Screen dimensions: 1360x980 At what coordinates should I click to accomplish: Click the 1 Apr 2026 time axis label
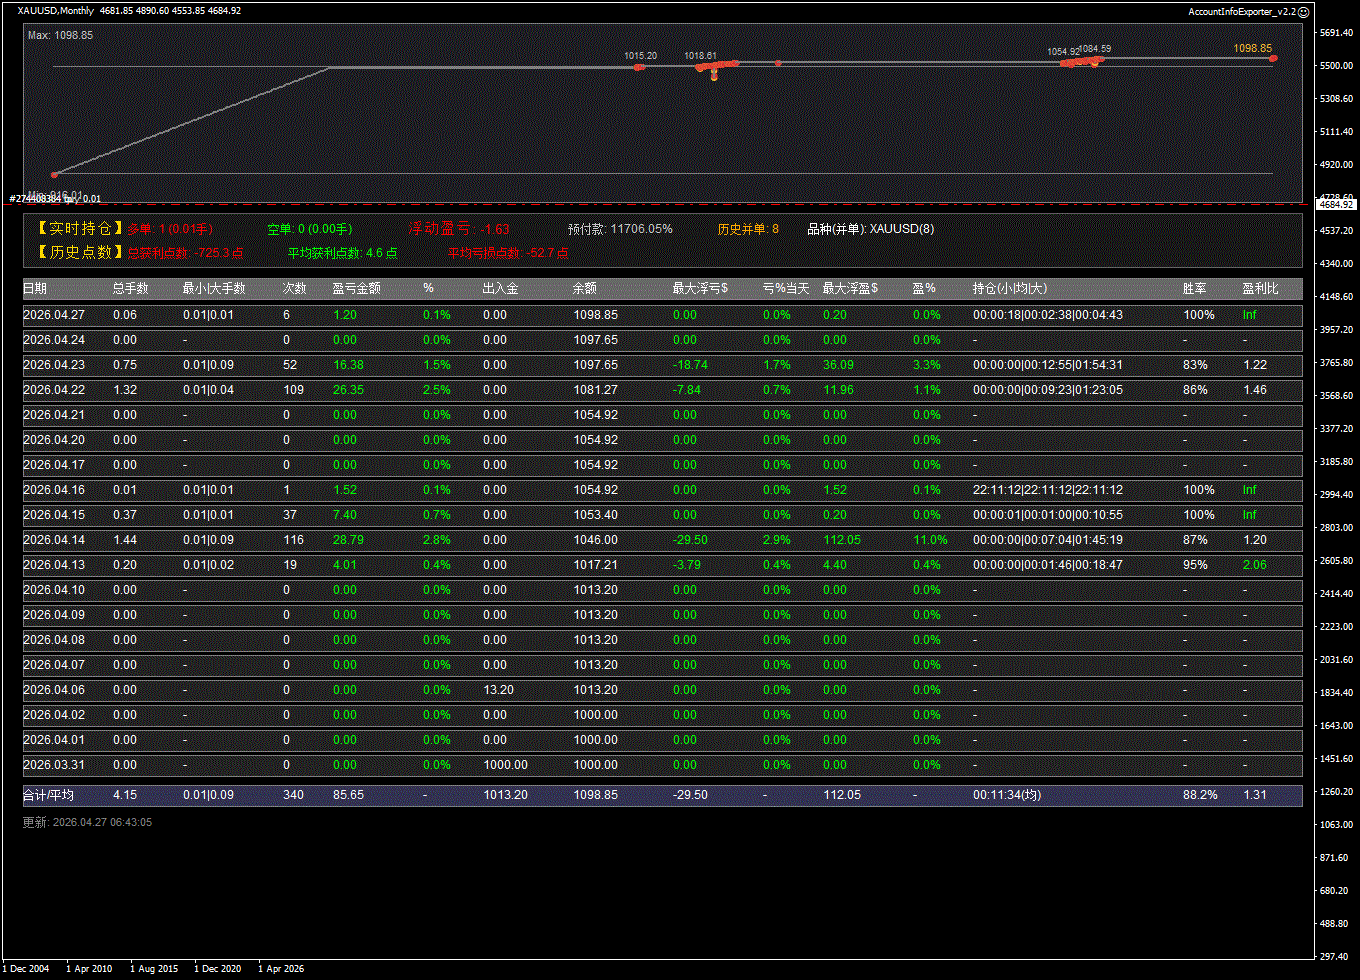pos(281,968)
